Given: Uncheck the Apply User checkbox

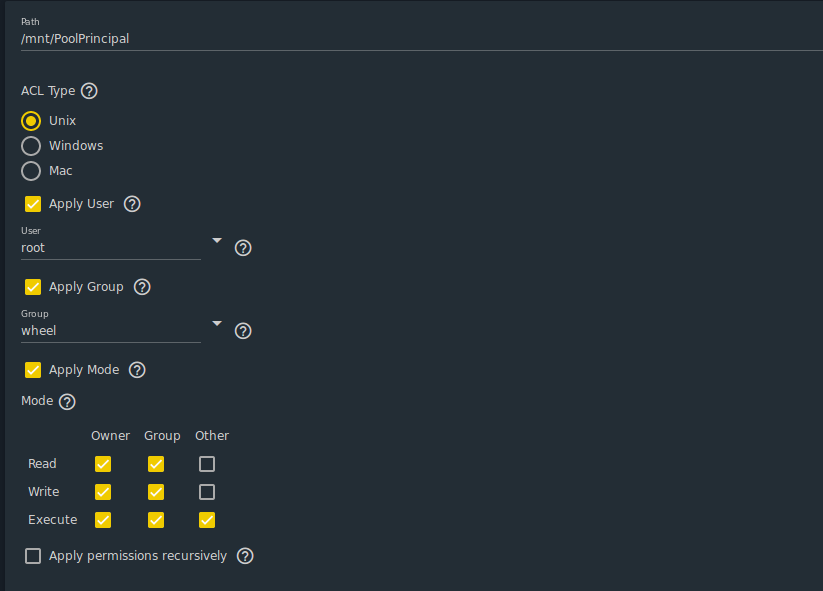Looking at the screenshot, I should 33,204.
